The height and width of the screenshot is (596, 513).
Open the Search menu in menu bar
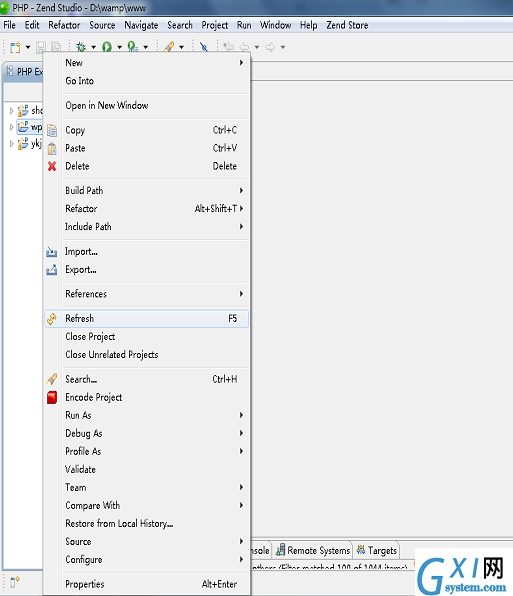coord(180,25)
